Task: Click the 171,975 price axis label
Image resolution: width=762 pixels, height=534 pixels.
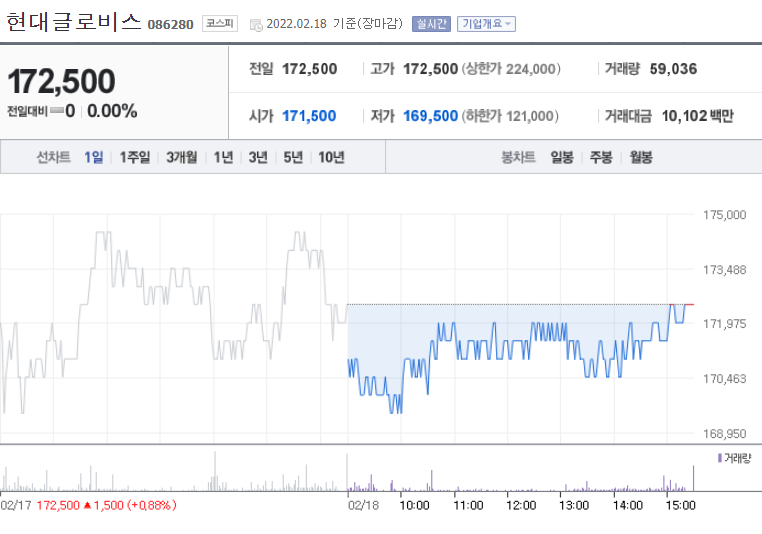Action: click(725, 324)
